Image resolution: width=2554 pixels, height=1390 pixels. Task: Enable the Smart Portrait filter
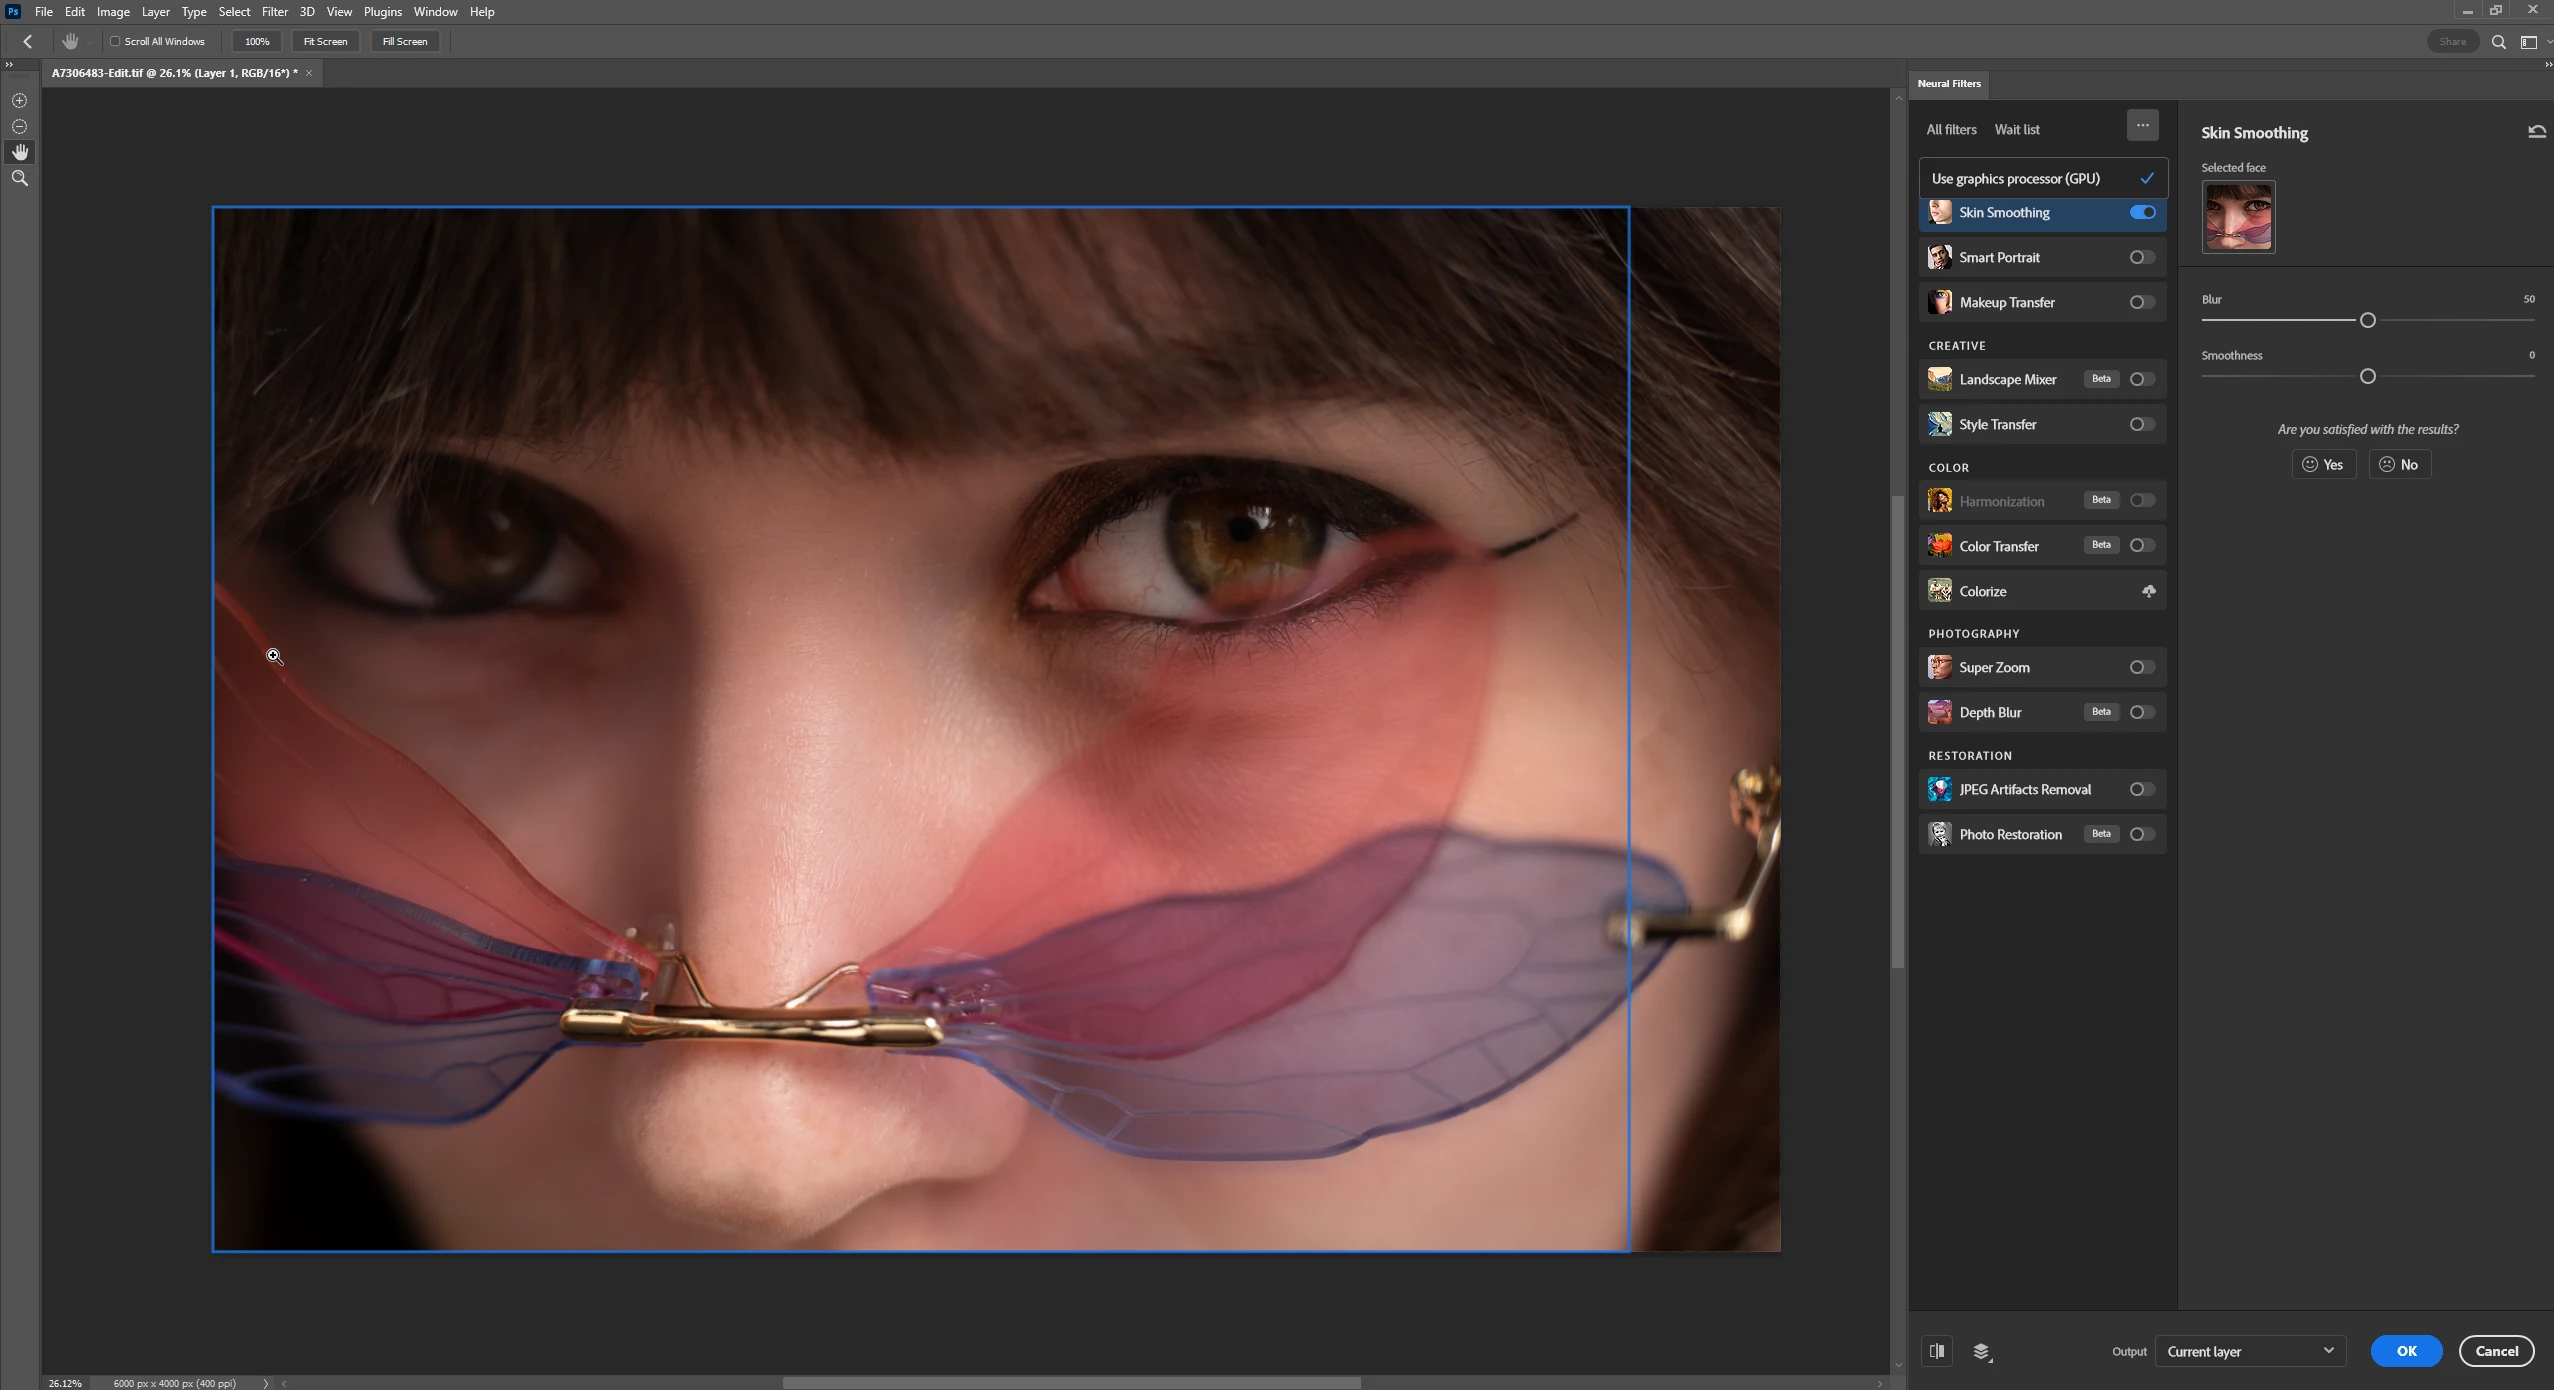[2140, 258]
